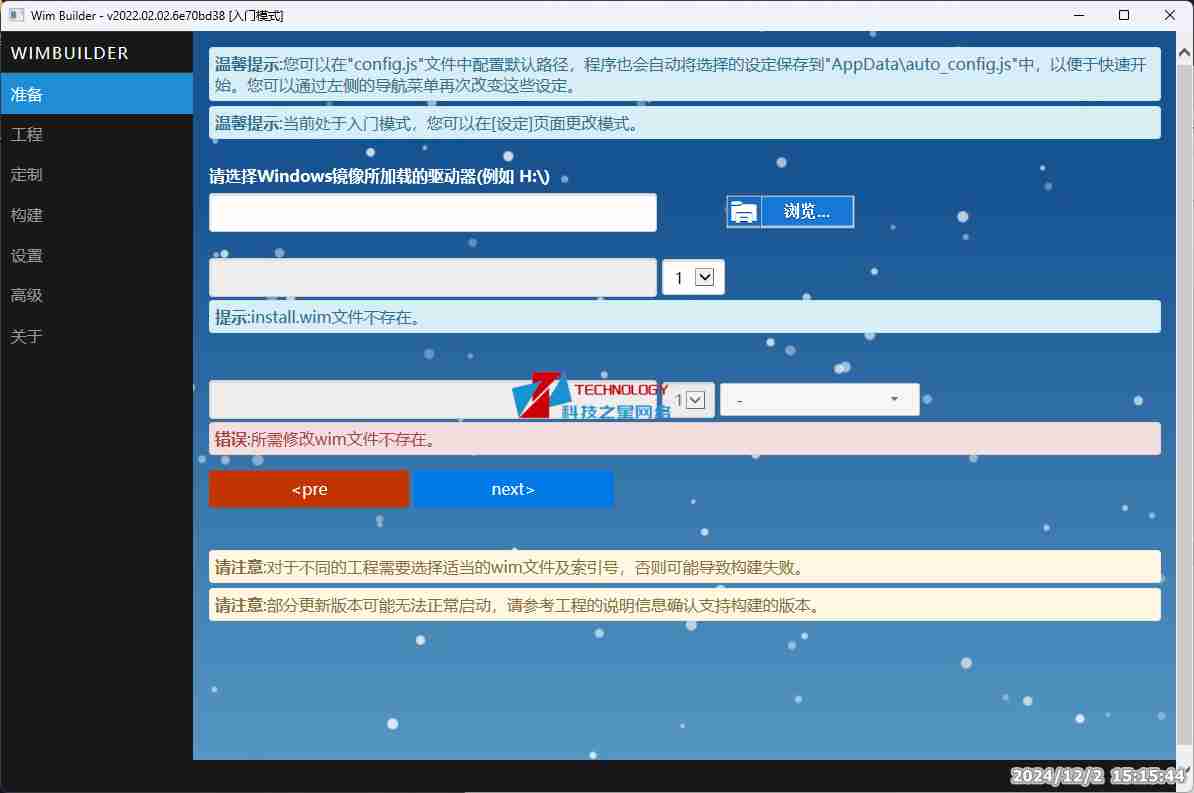Viewport: 1194px width, 793px height.
Task: Expand the dropdown showing a dash
Action: click(x=819, y=400)
